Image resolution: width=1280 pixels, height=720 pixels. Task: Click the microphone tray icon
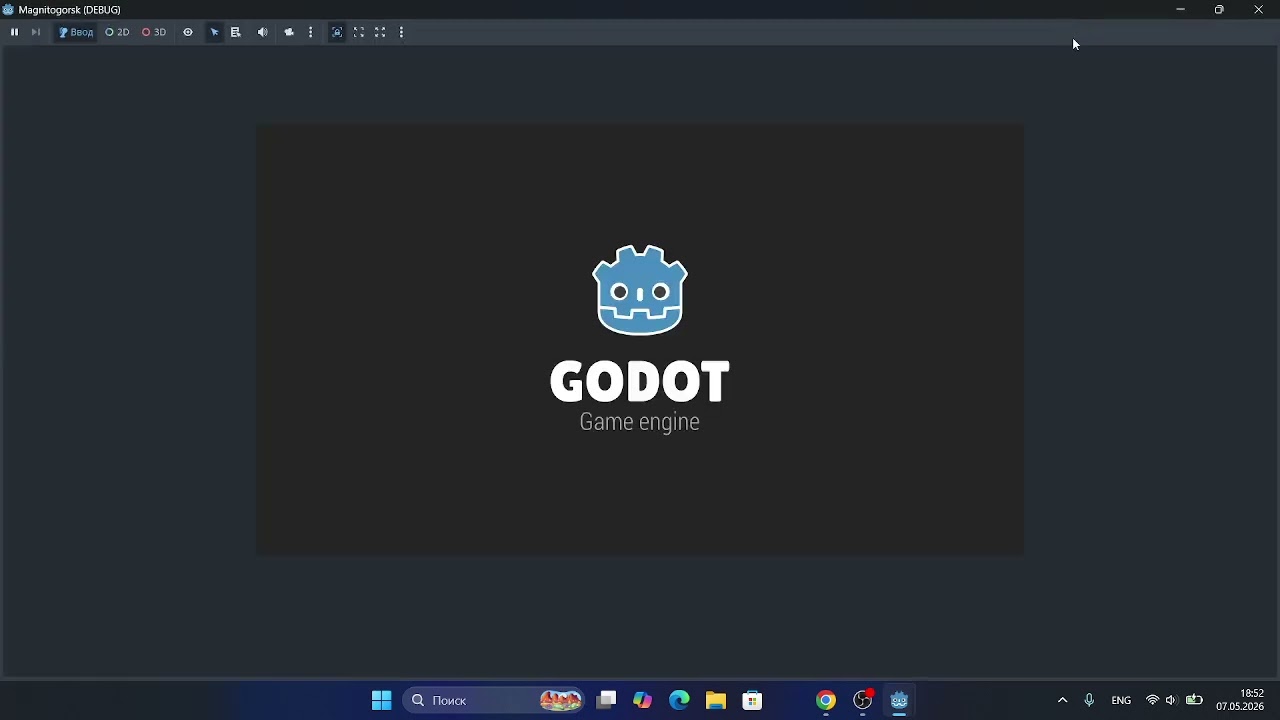(x=1089, y=700)
